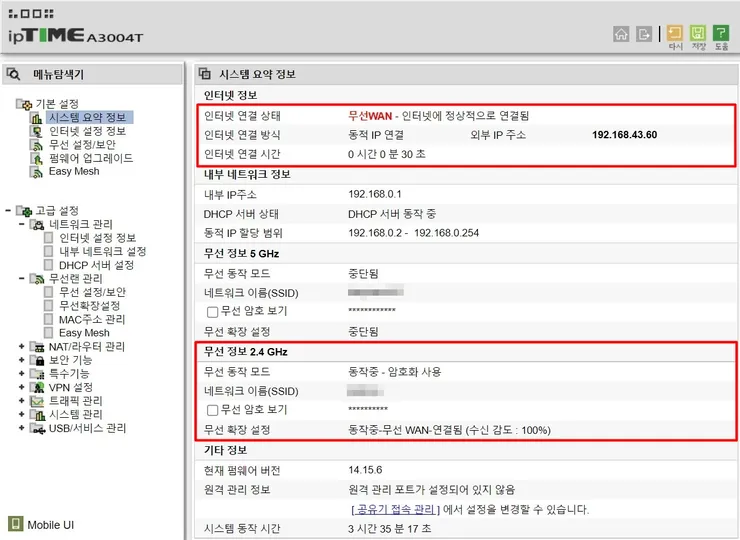Click the ipTIME A3004T logo

76,36
